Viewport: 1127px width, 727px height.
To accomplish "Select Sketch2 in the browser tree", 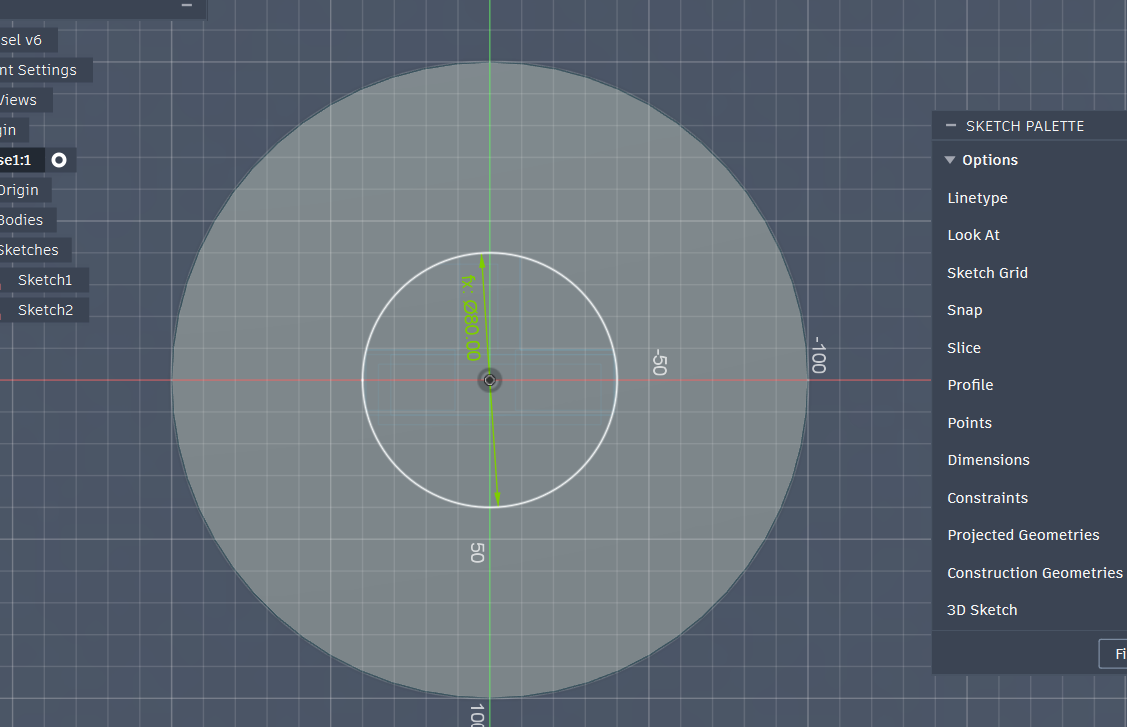I will click(45, 310).
